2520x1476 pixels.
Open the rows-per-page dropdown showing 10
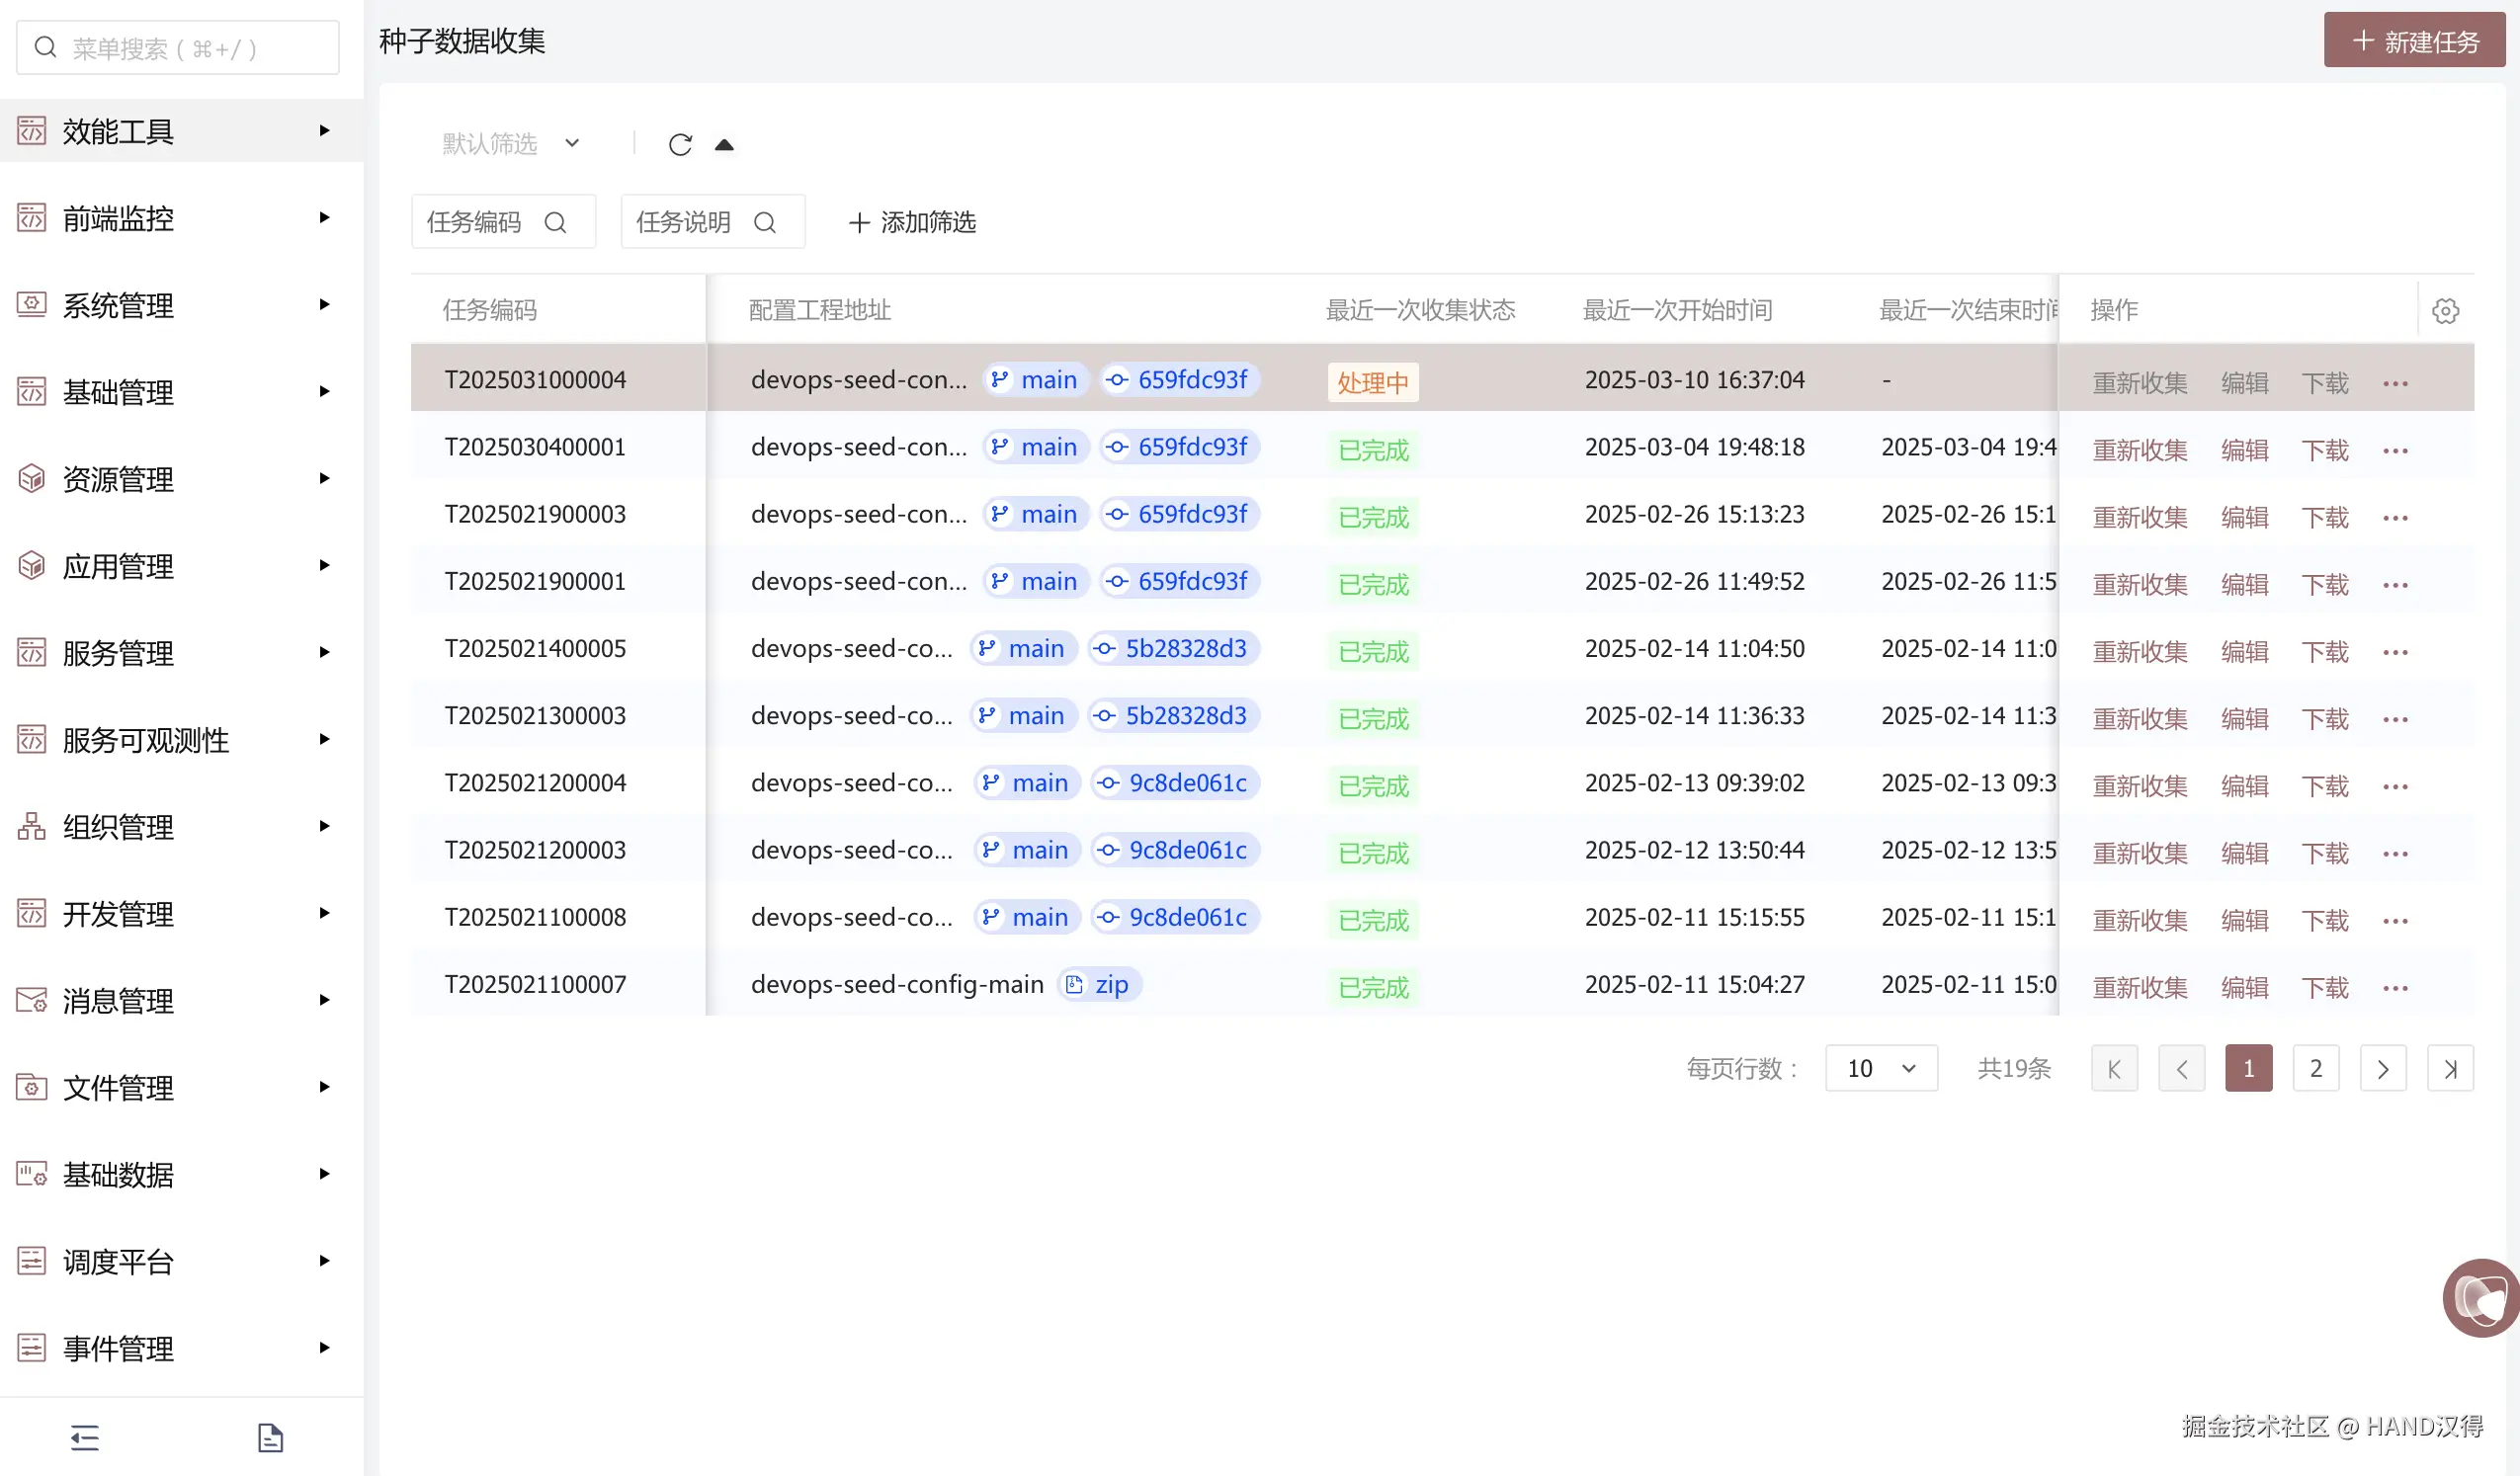pos(1880,1069)
